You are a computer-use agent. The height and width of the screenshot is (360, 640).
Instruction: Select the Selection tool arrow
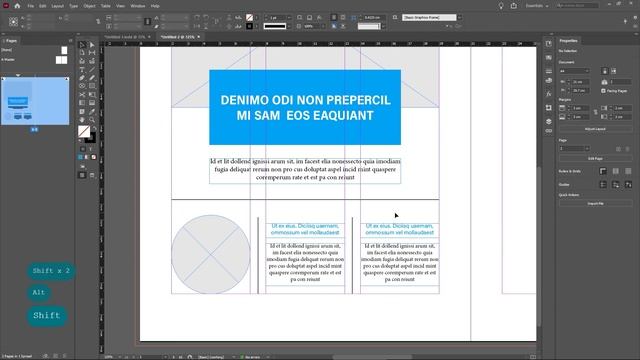(x=82, y=45)
